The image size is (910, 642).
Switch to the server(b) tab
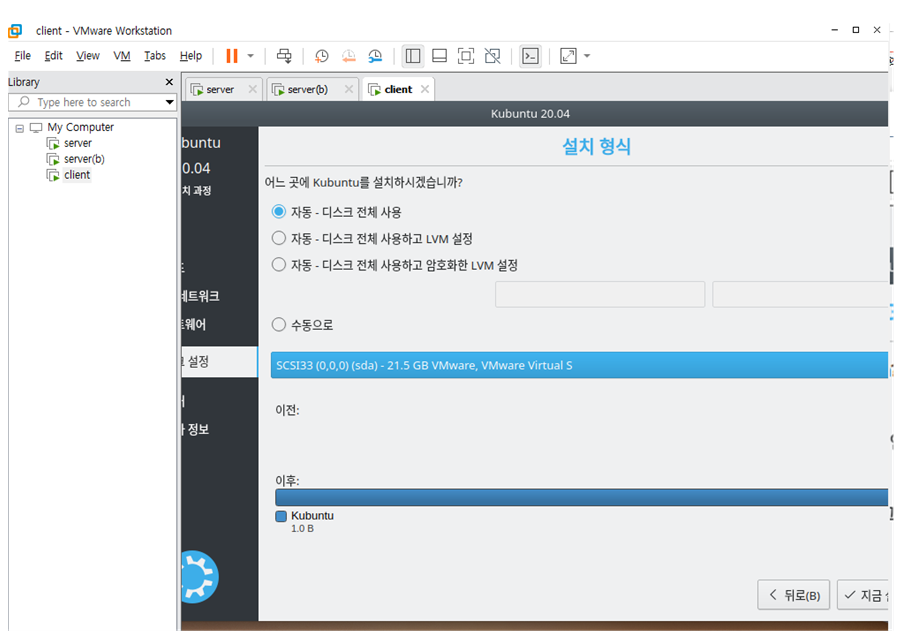coord(306,89)
